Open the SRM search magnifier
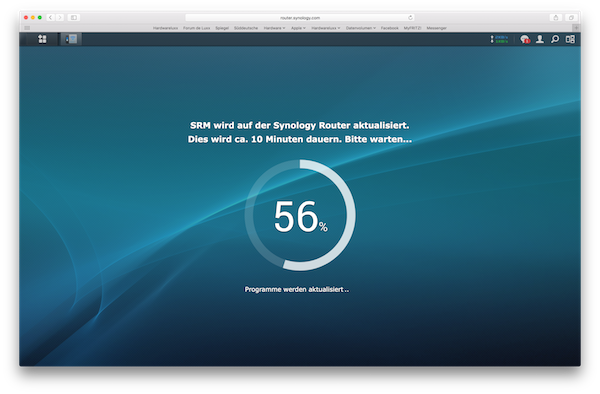This screenshot has width=600, height=394. (x=555, y=39)
